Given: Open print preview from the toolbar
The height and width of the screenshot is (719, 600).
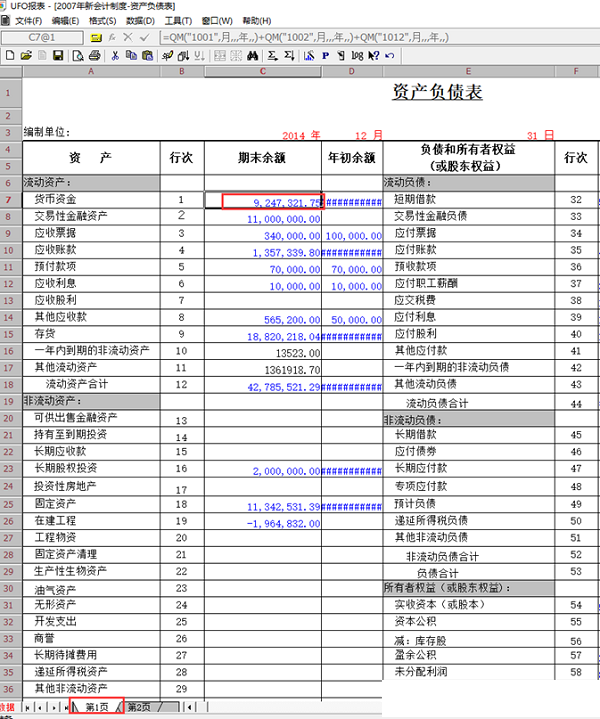Looking at the screenshot, I should point(78,55).
